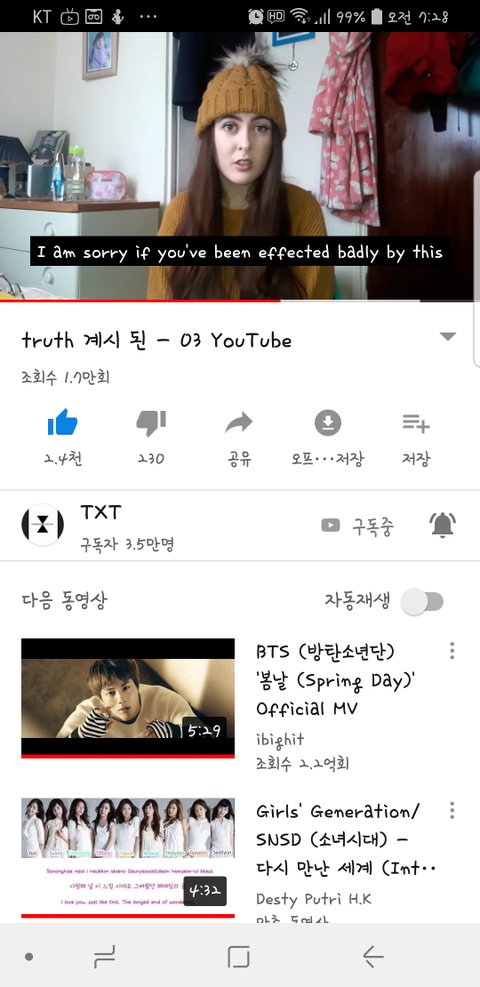Open the TXT channel avatar

click(42, 525)
